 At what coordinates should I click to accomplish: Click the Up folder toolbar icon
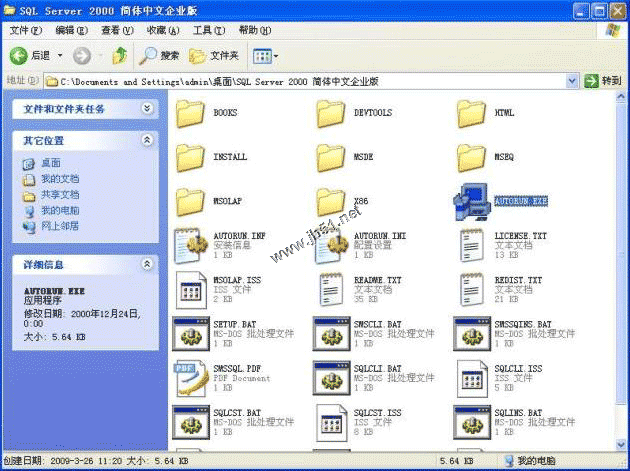coord(120,56)
